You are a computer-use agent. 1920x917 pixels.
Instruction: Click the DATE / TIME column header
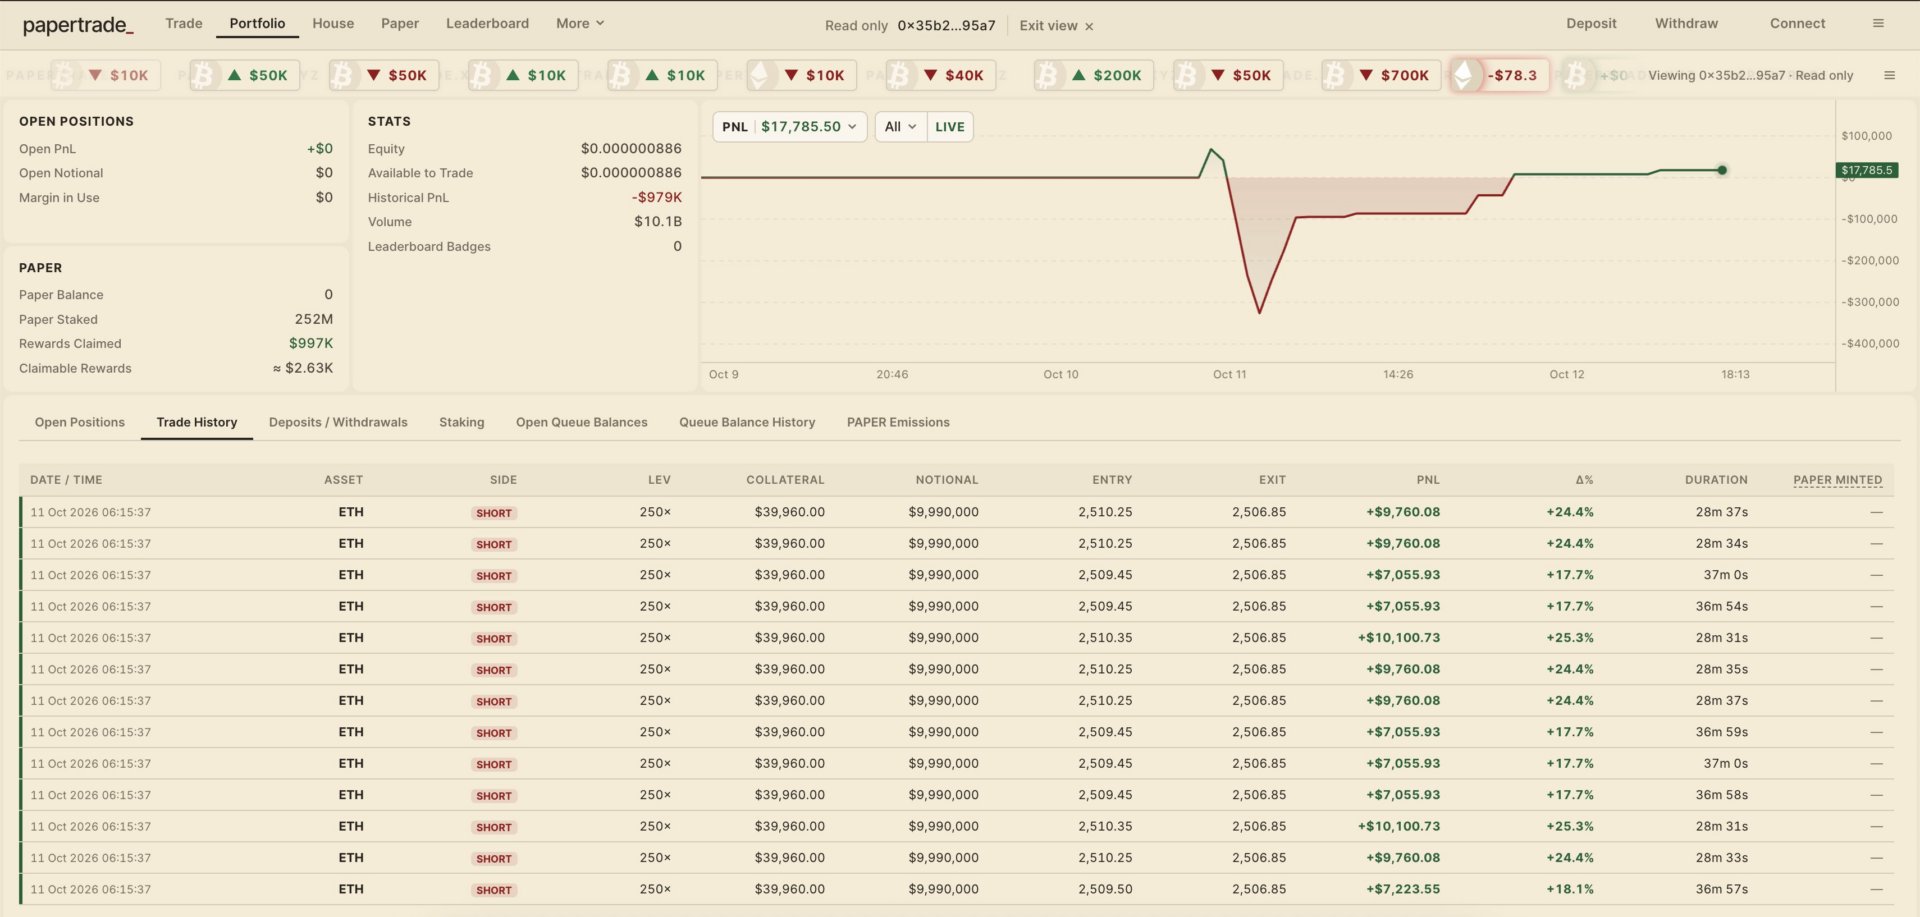(x=66, y=480)
